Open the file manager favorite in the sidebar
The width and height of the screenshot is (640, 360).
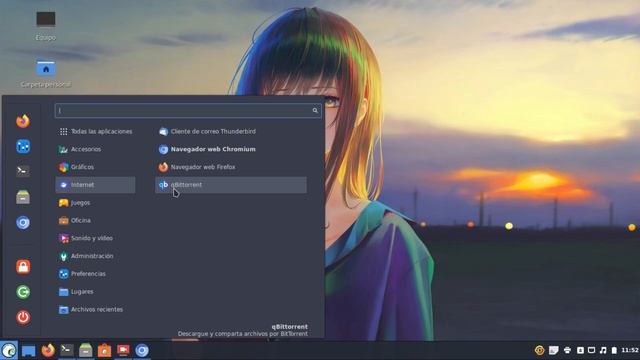[x=23, y=197]
